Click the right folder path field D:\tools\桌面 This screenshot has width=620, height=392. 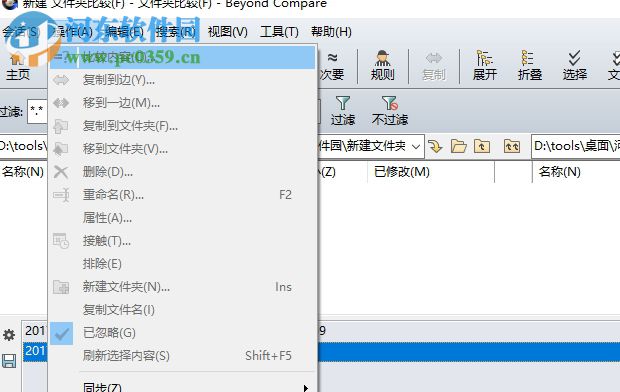(576, 146)
